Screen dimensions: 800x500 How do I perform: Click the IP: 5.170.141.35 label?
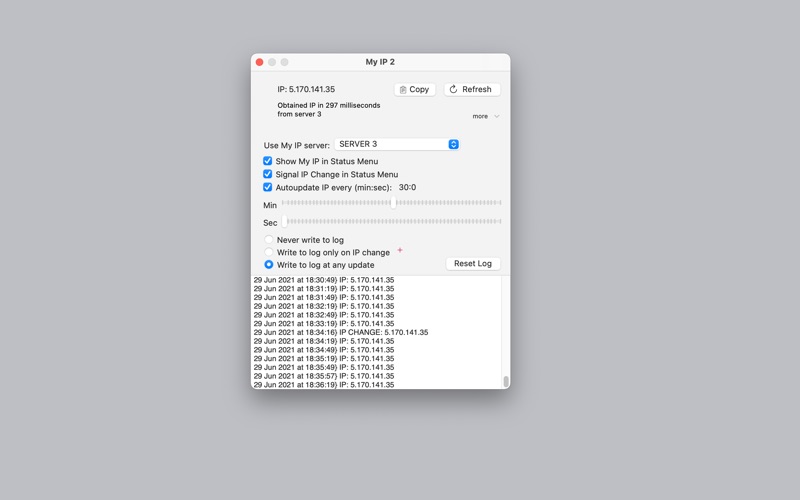click(306, 89)
